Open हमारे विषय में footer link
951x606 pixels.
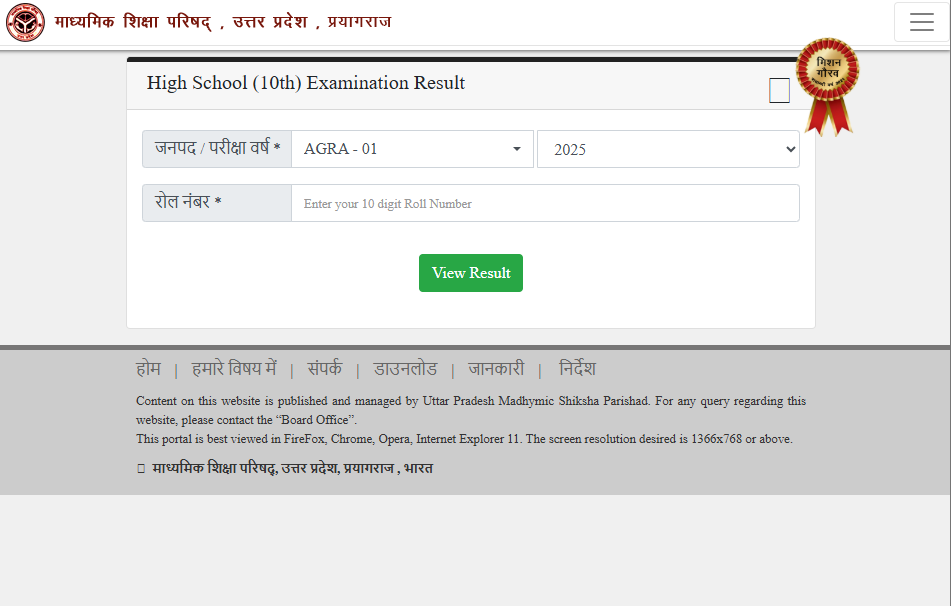(234, 369)
